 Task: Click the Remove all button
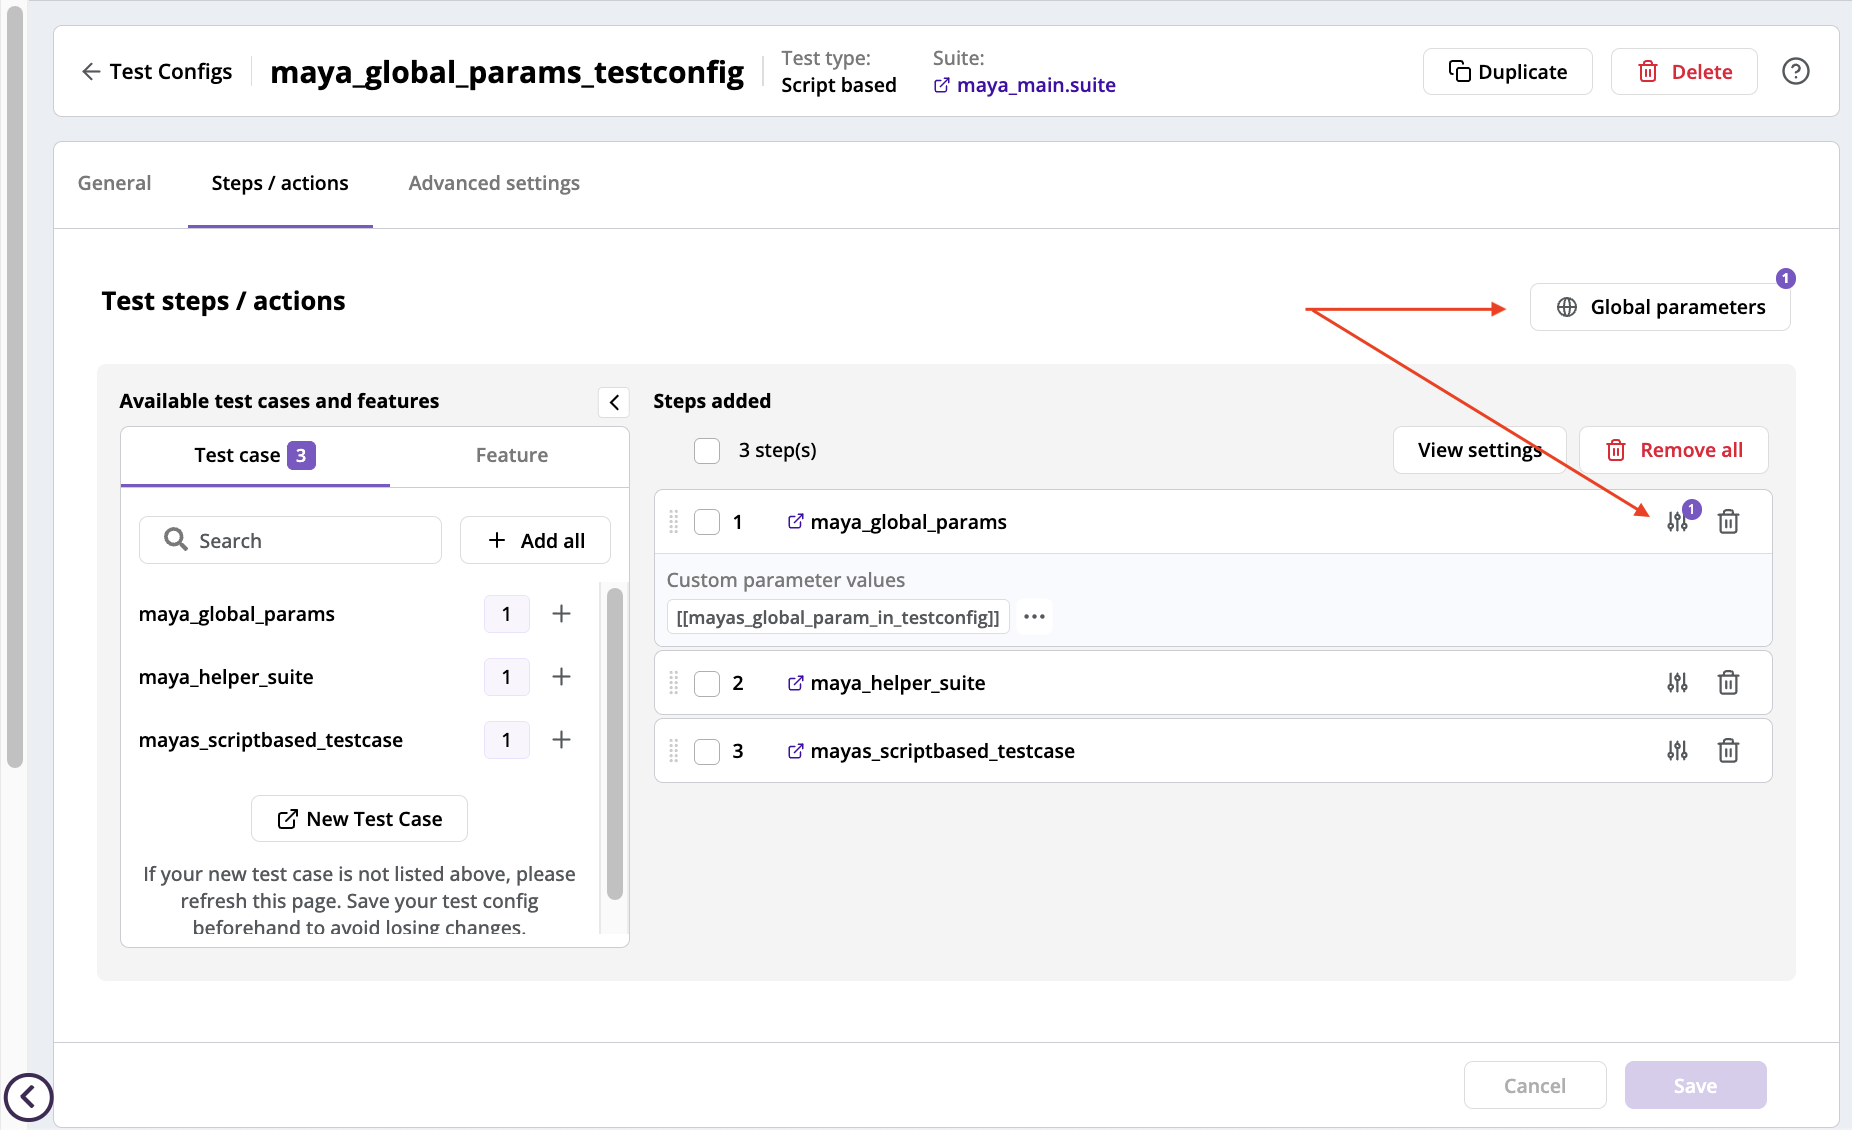pos(1673,450)
